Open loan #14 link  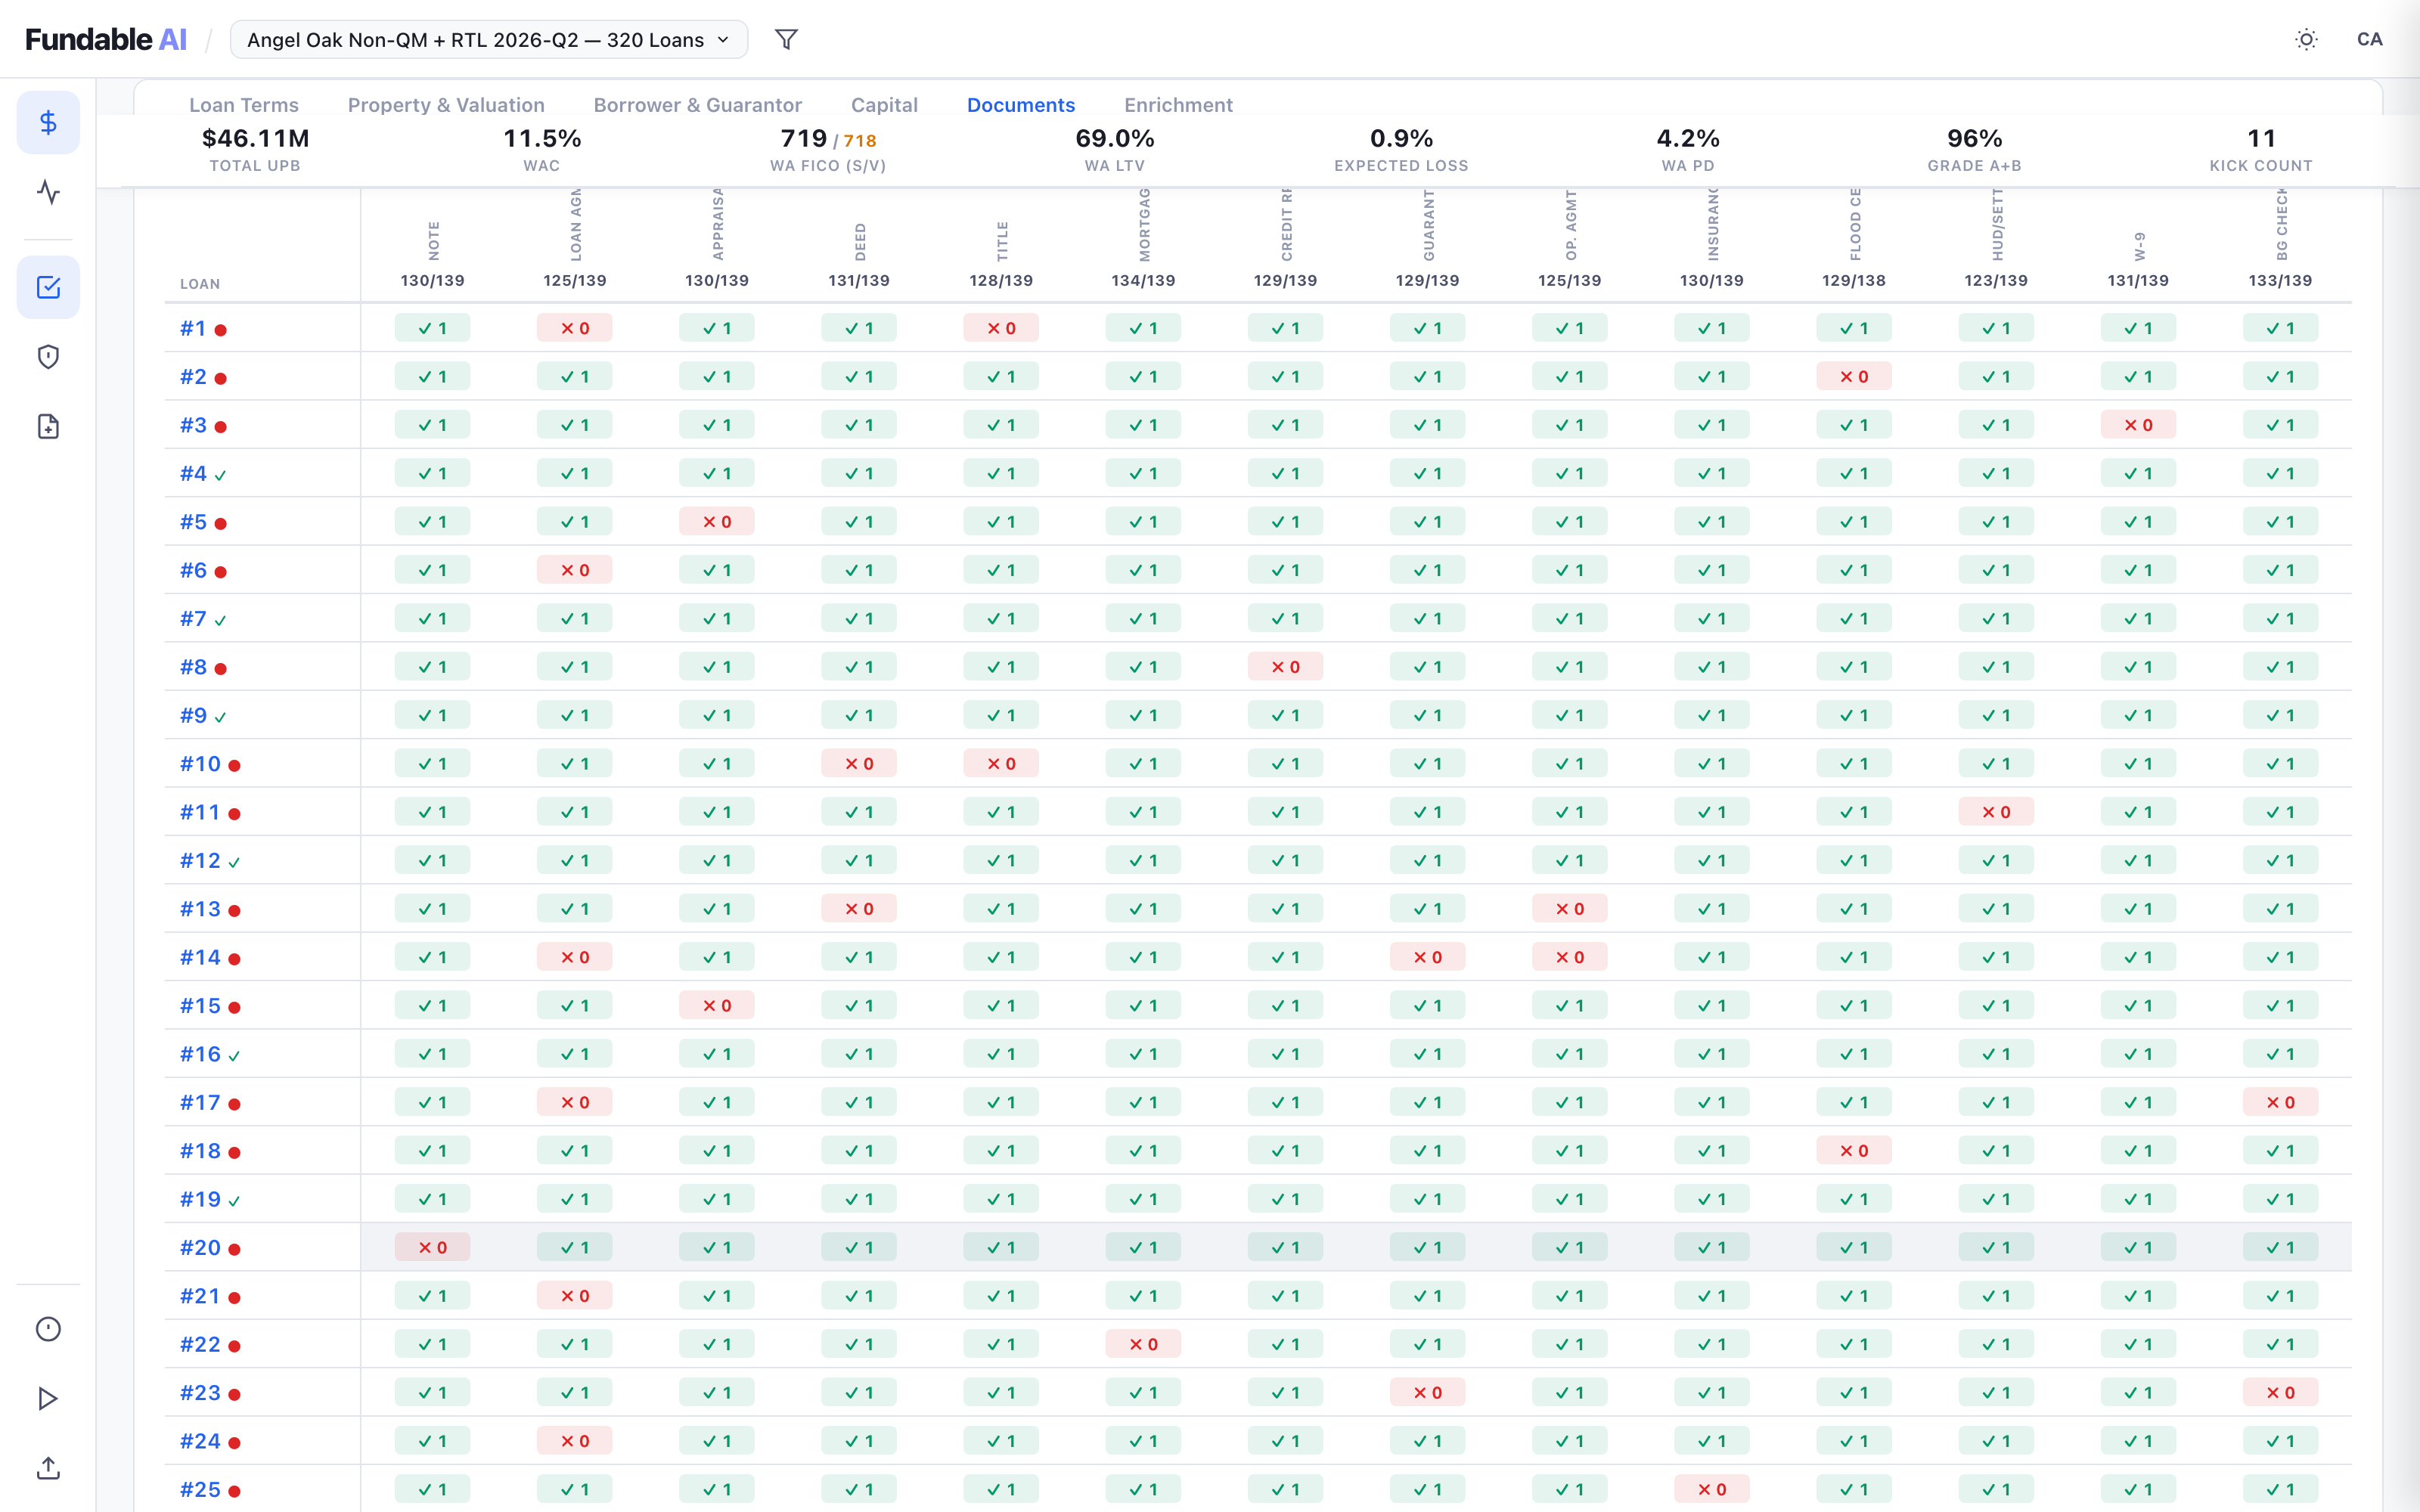pos(200,958)
